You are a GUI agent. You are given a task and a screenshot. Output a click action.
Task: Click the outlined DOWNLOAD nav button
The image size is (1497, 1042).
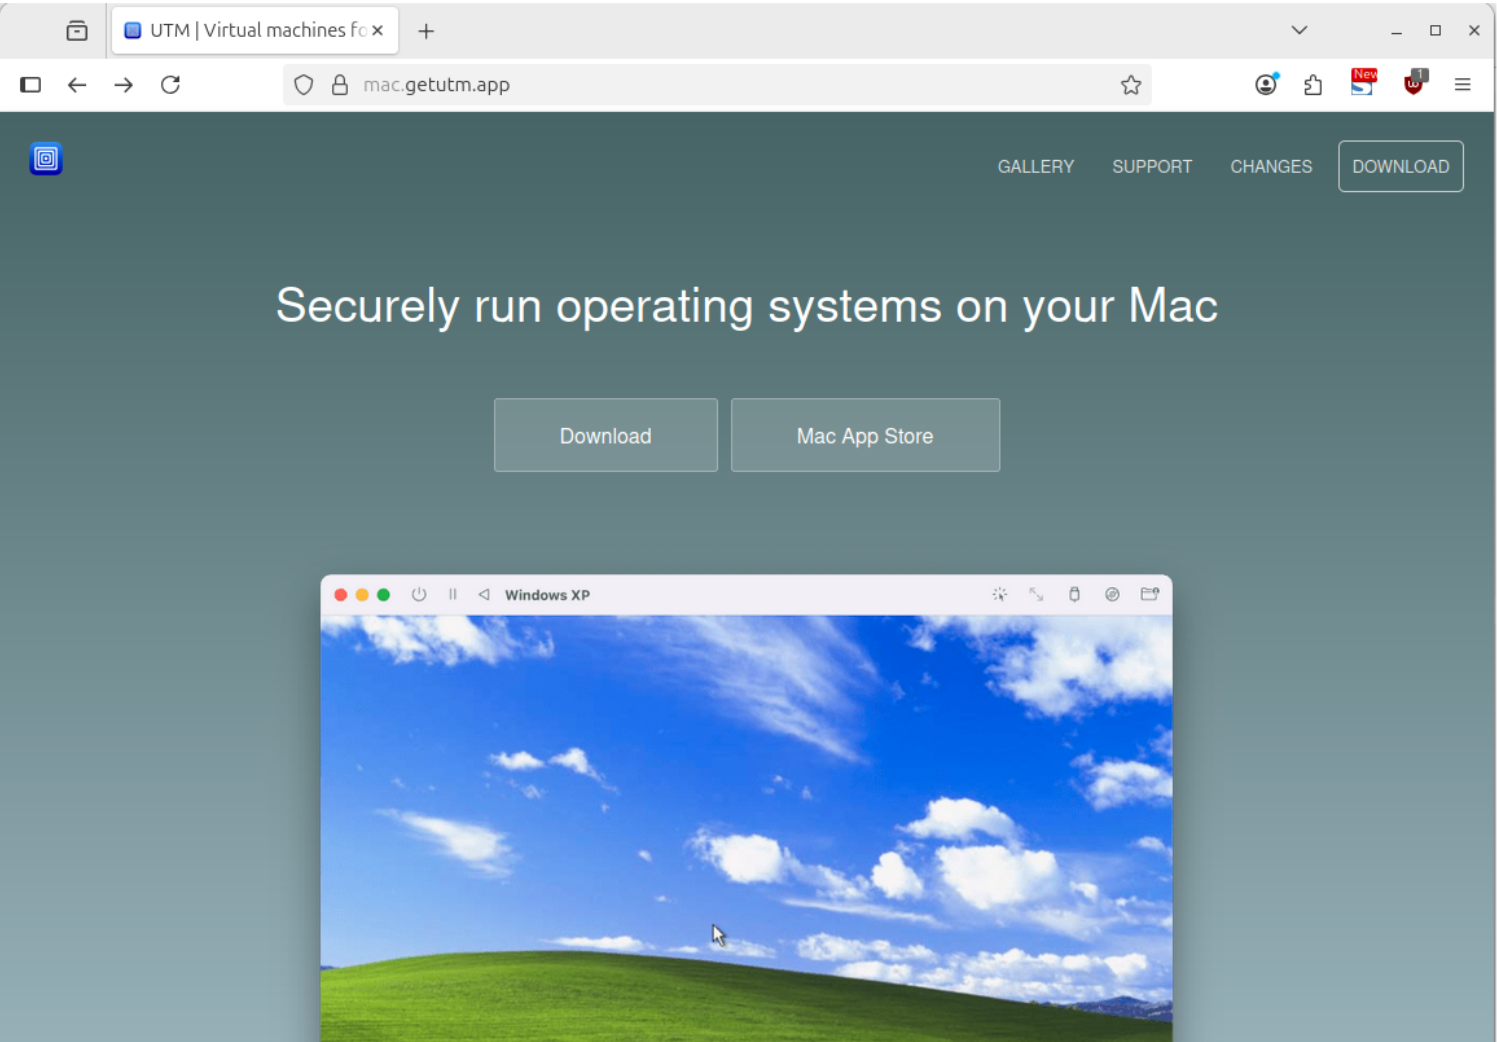click(1401, 167)
